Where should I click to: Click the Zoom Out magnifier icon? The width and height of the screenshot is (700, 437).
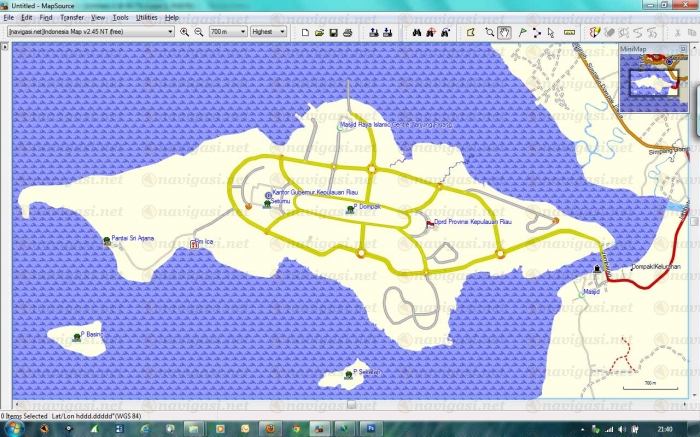pos(197,32)
